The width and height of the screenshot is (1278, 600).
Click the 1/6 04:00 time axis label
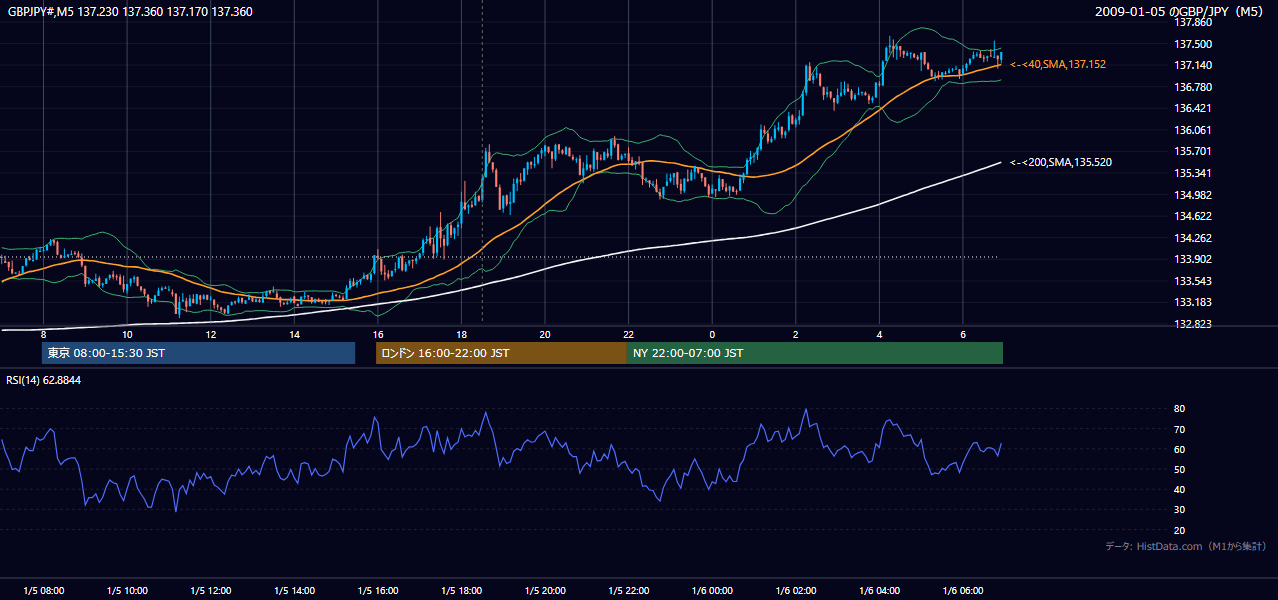point(879,591)
